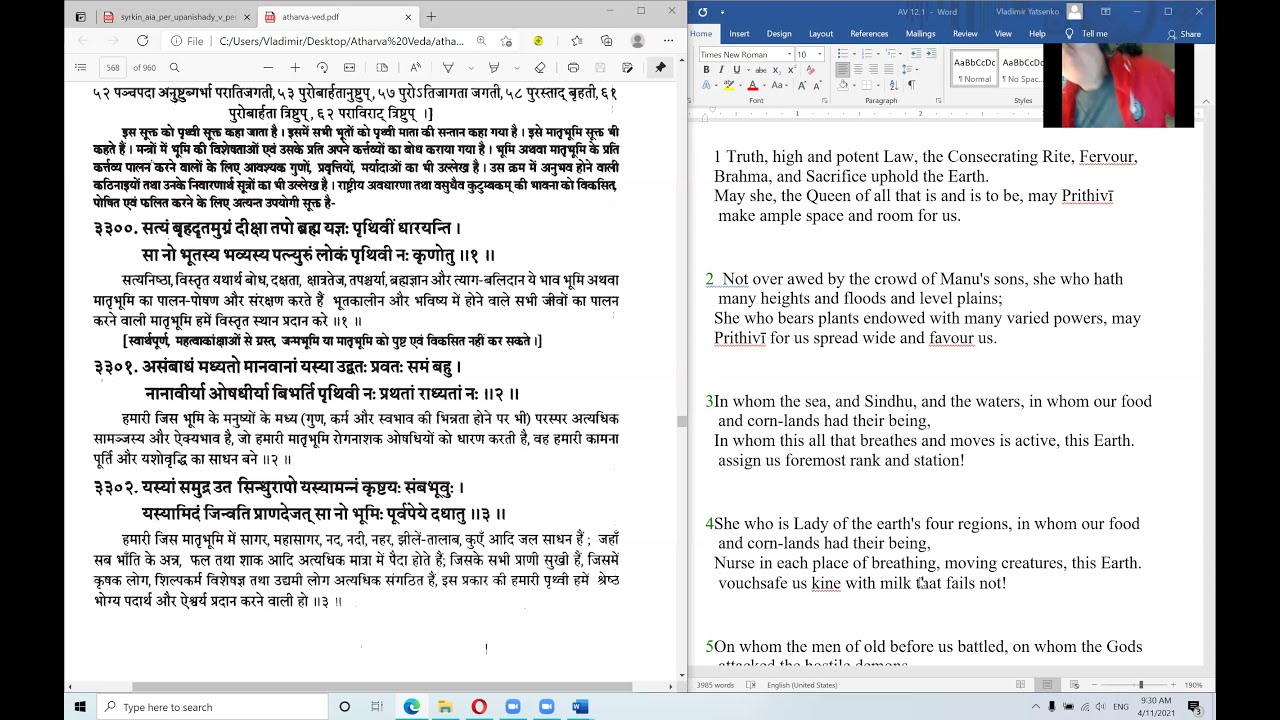Zoom in on the PDF page
Screen dimensions: 1280x720
295,67
